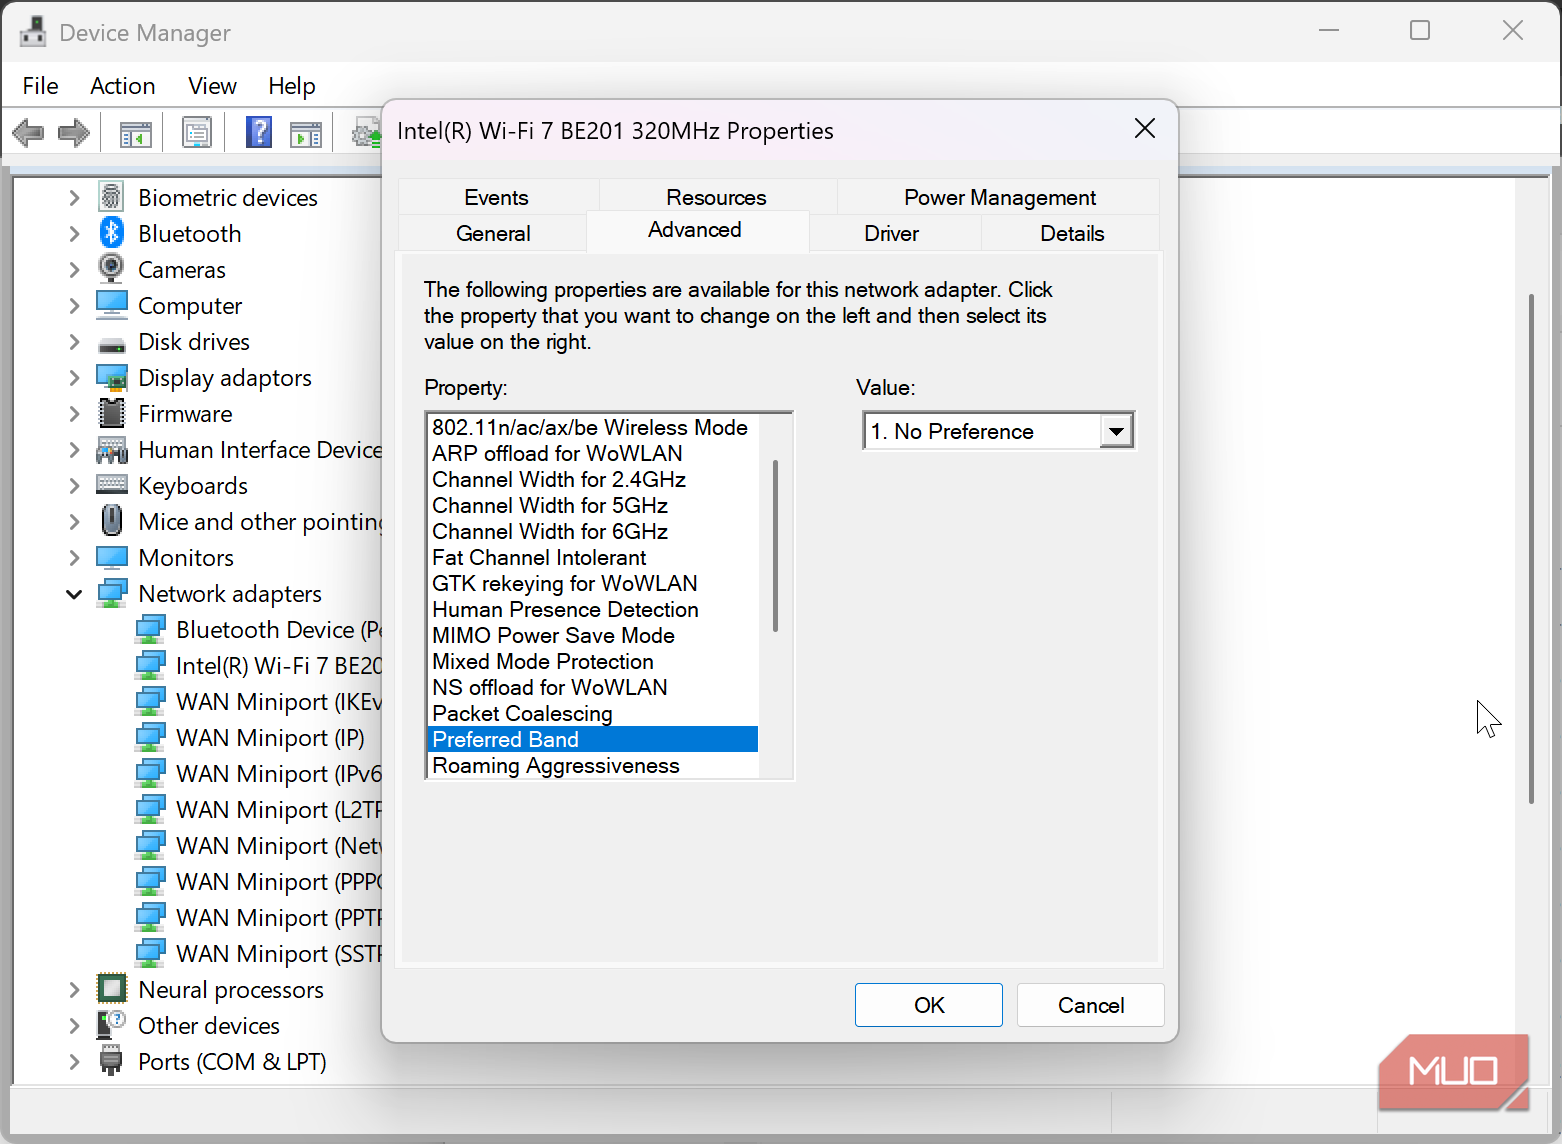Viewport: 1562px width, 1144px height.
Task: Select WAN Miniport (IP) tree item
Action: [250, 738]
